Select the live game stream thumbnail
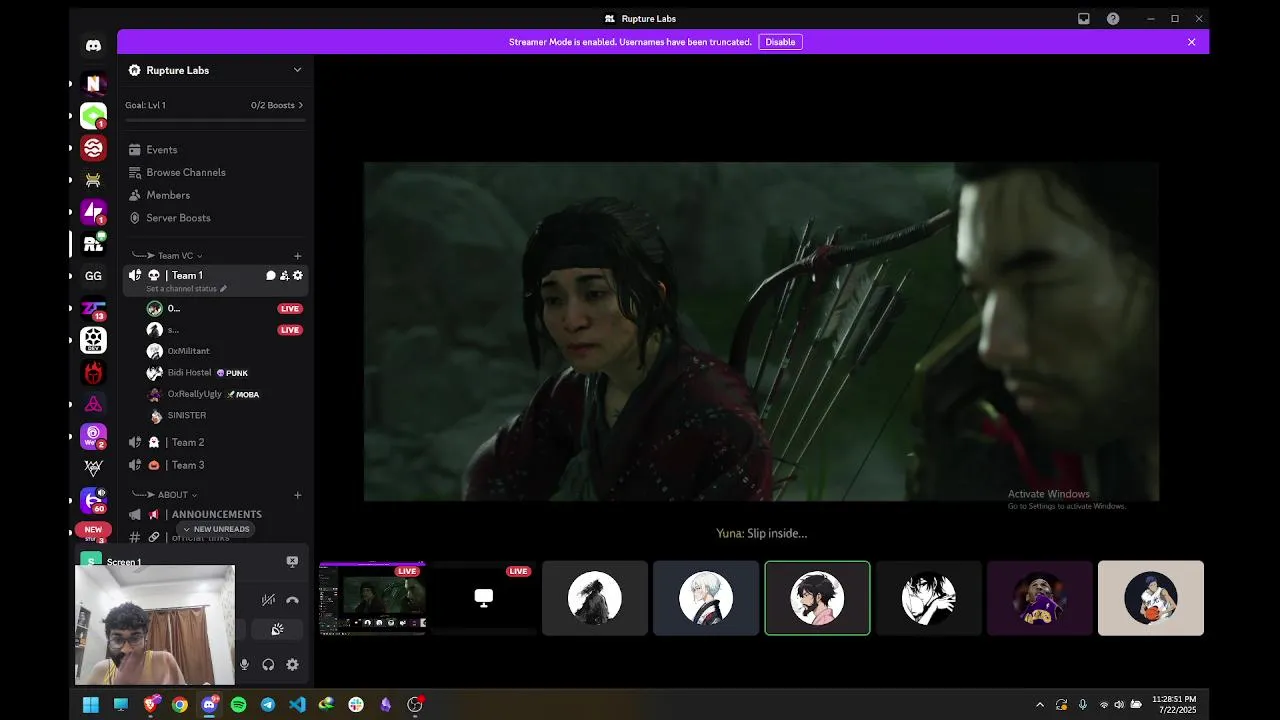Screen dimensions: 1280x720 372,598
